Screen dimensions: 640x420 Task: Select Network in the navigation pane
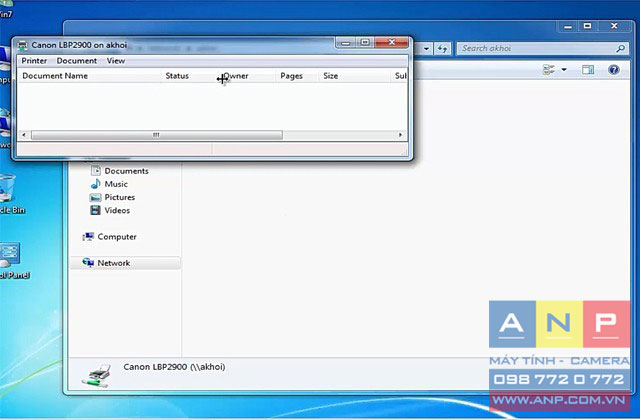[113, 263]
